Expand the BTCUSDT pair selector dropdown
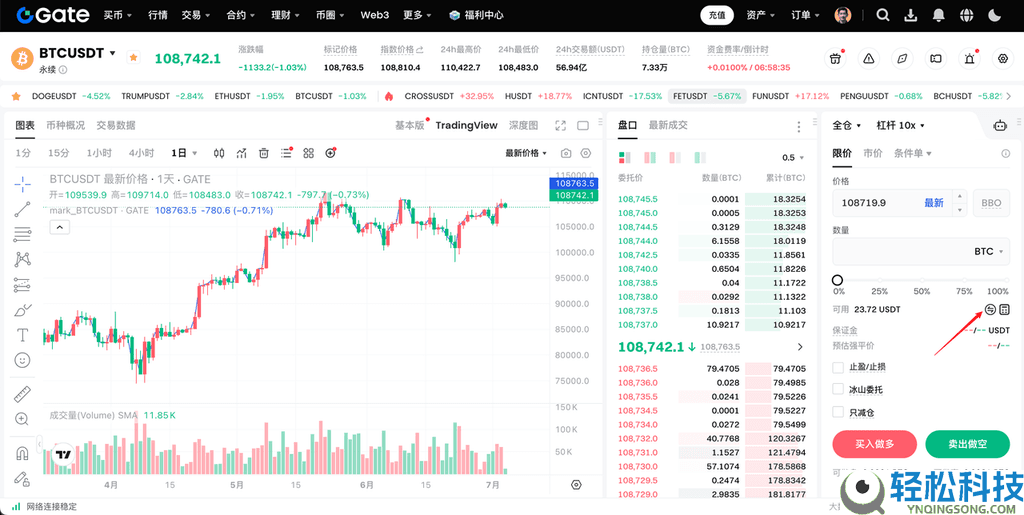The image size is (1024, 515). pos(112,54)
